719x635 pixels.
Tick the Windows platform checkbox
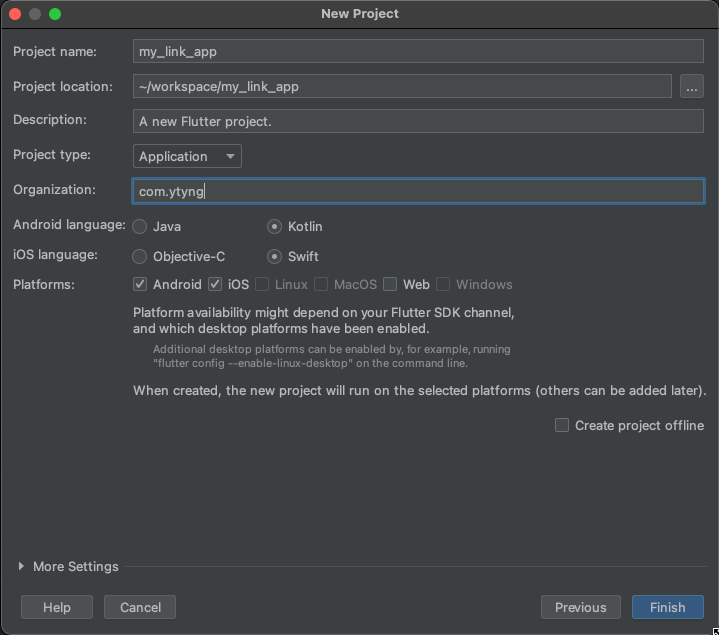tap(443, 284)
